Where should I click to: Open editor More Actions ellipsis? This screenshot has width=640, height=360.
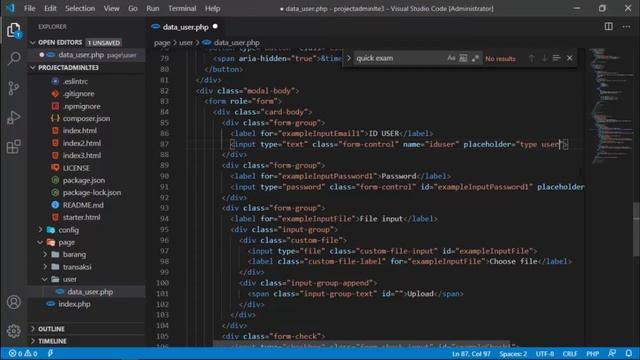click(626, 27)
